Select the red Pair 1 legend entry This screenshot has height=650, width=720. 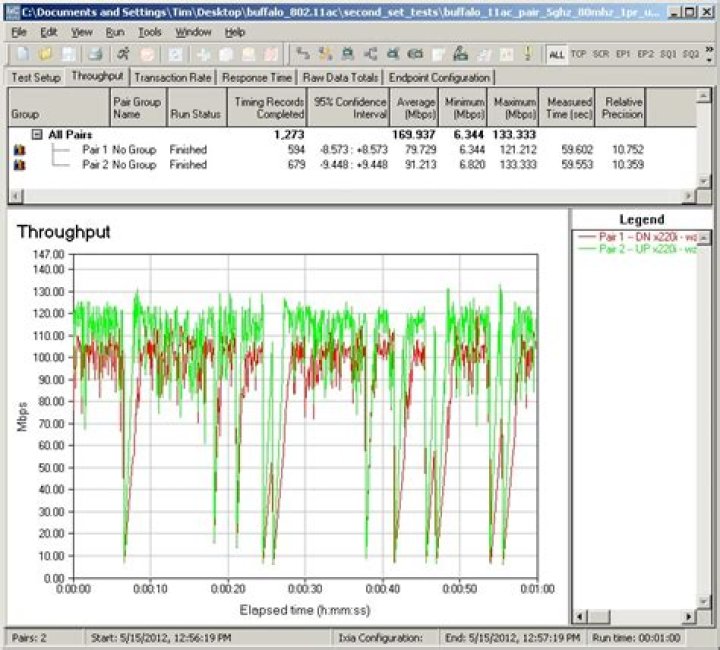pyautogui.click(x=637, y=237)
